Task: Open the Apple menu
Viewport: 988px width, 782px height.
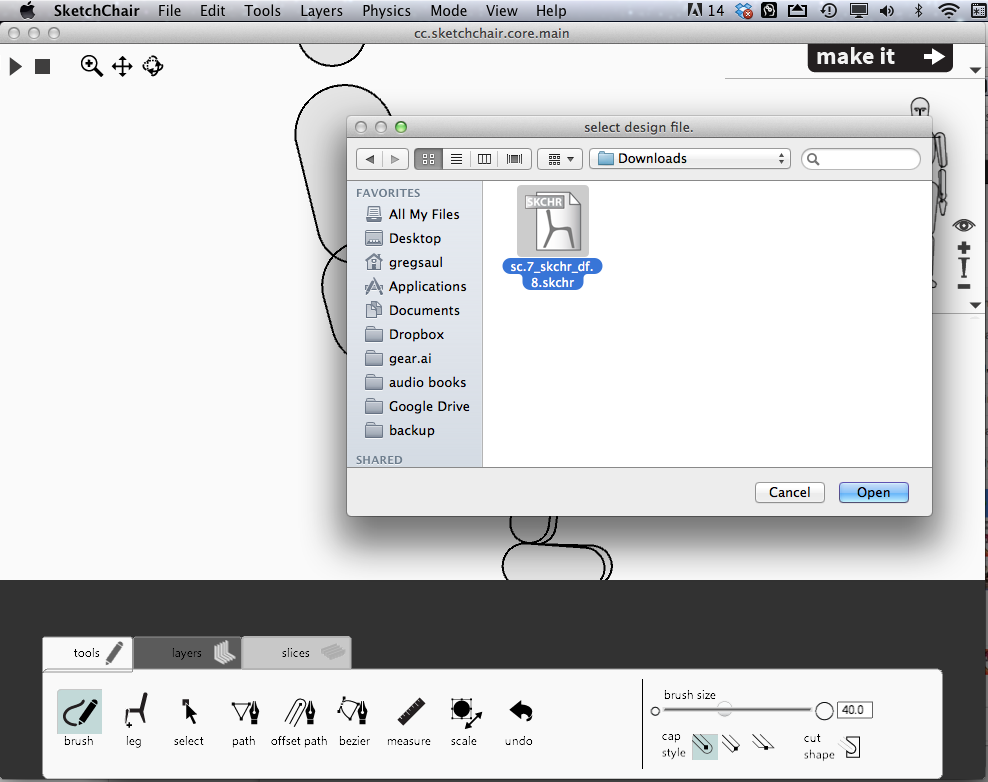Action: point(27,11)
